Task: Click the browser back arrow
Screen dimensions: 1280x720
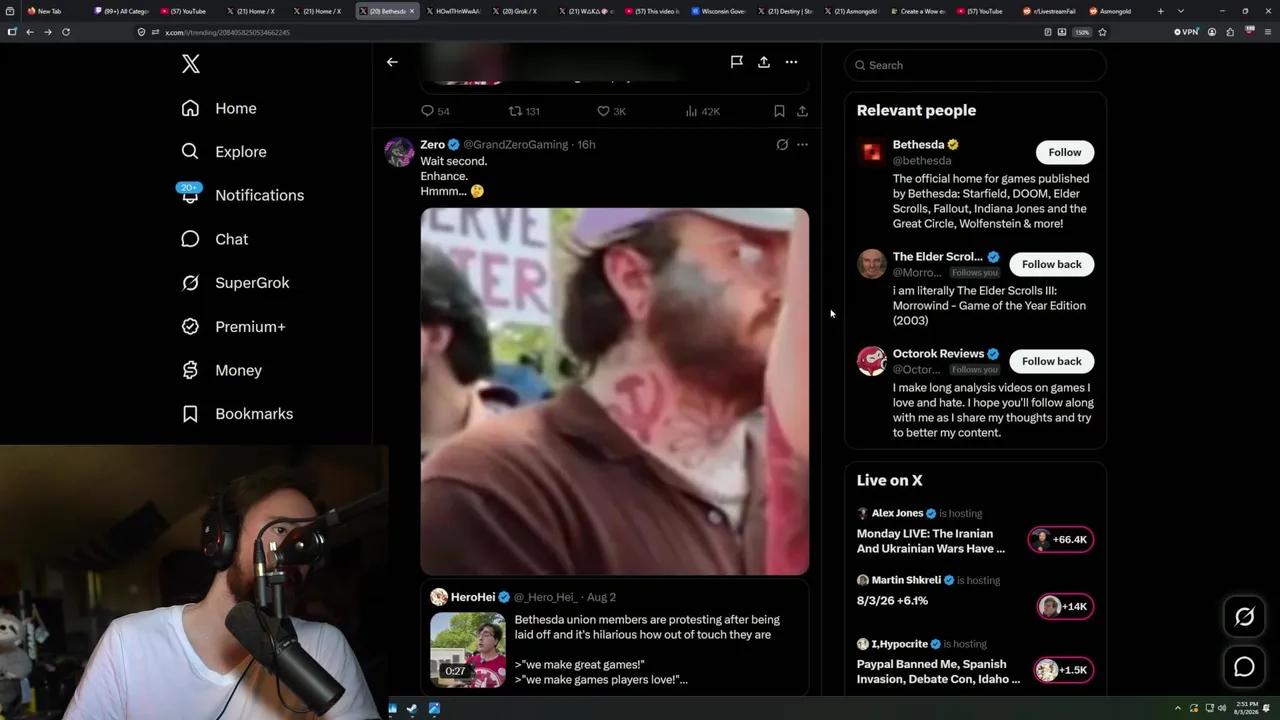Action: 30,32
